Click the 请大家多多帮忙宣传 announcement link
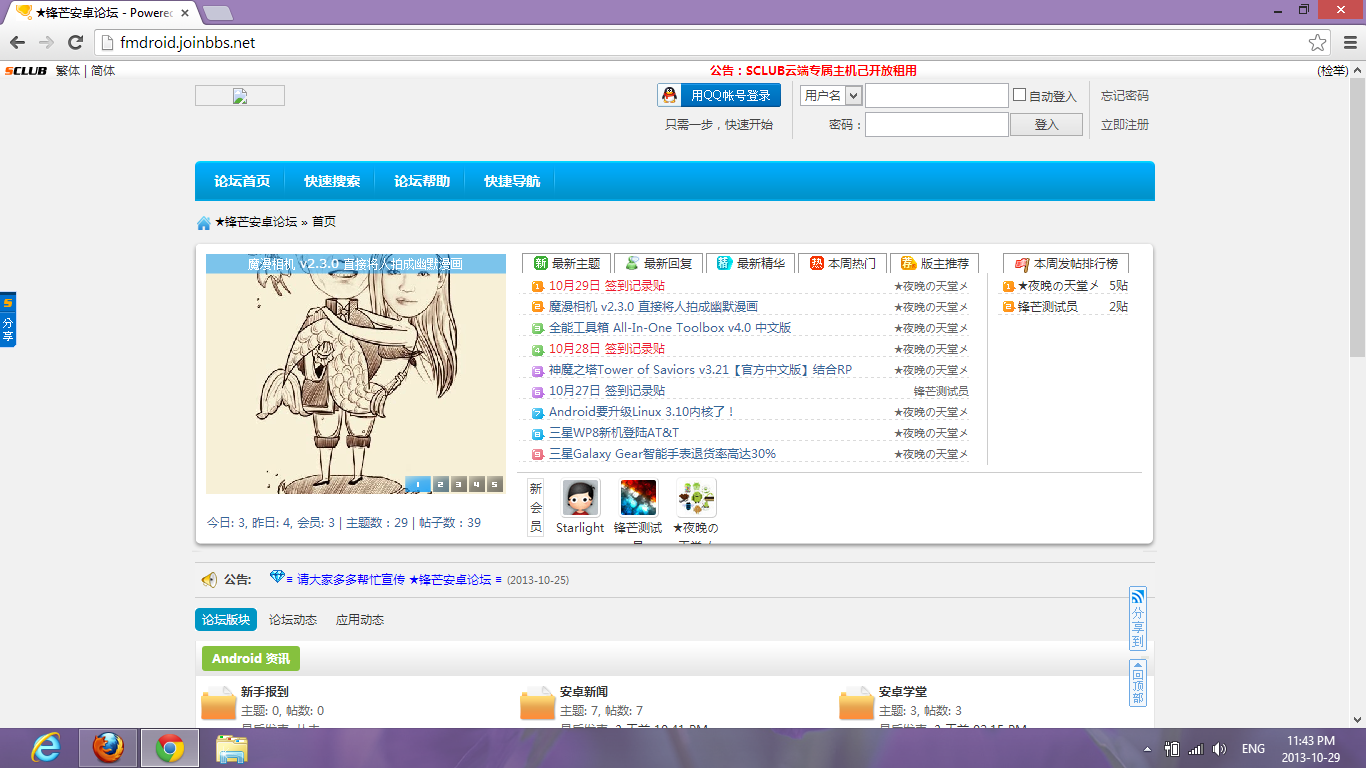1366x768 pixels. pyautogui.click(x=394, y=580)
